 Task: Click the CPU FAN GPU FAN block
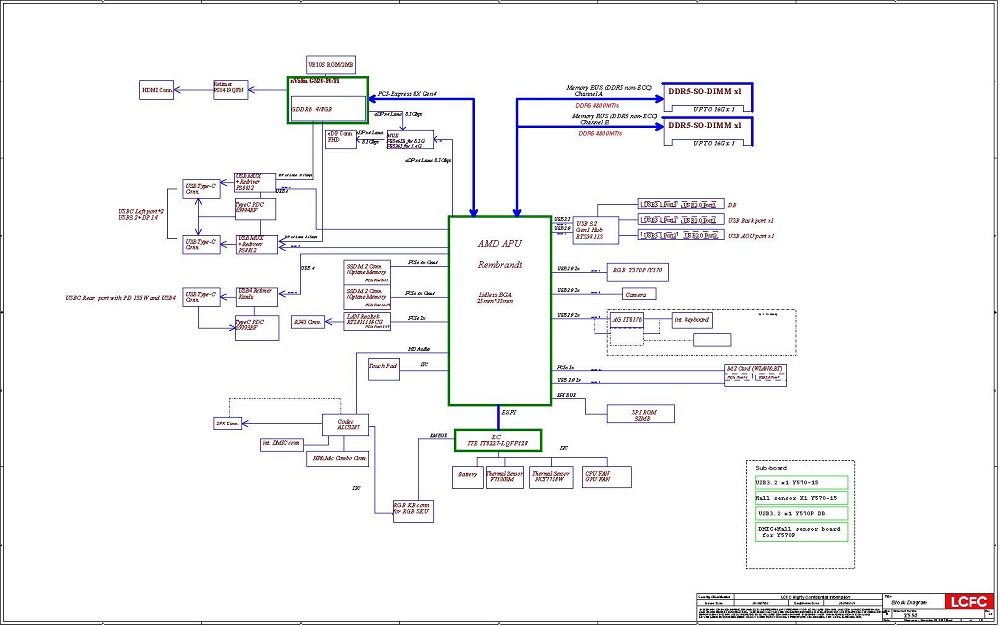click(597, 476)
